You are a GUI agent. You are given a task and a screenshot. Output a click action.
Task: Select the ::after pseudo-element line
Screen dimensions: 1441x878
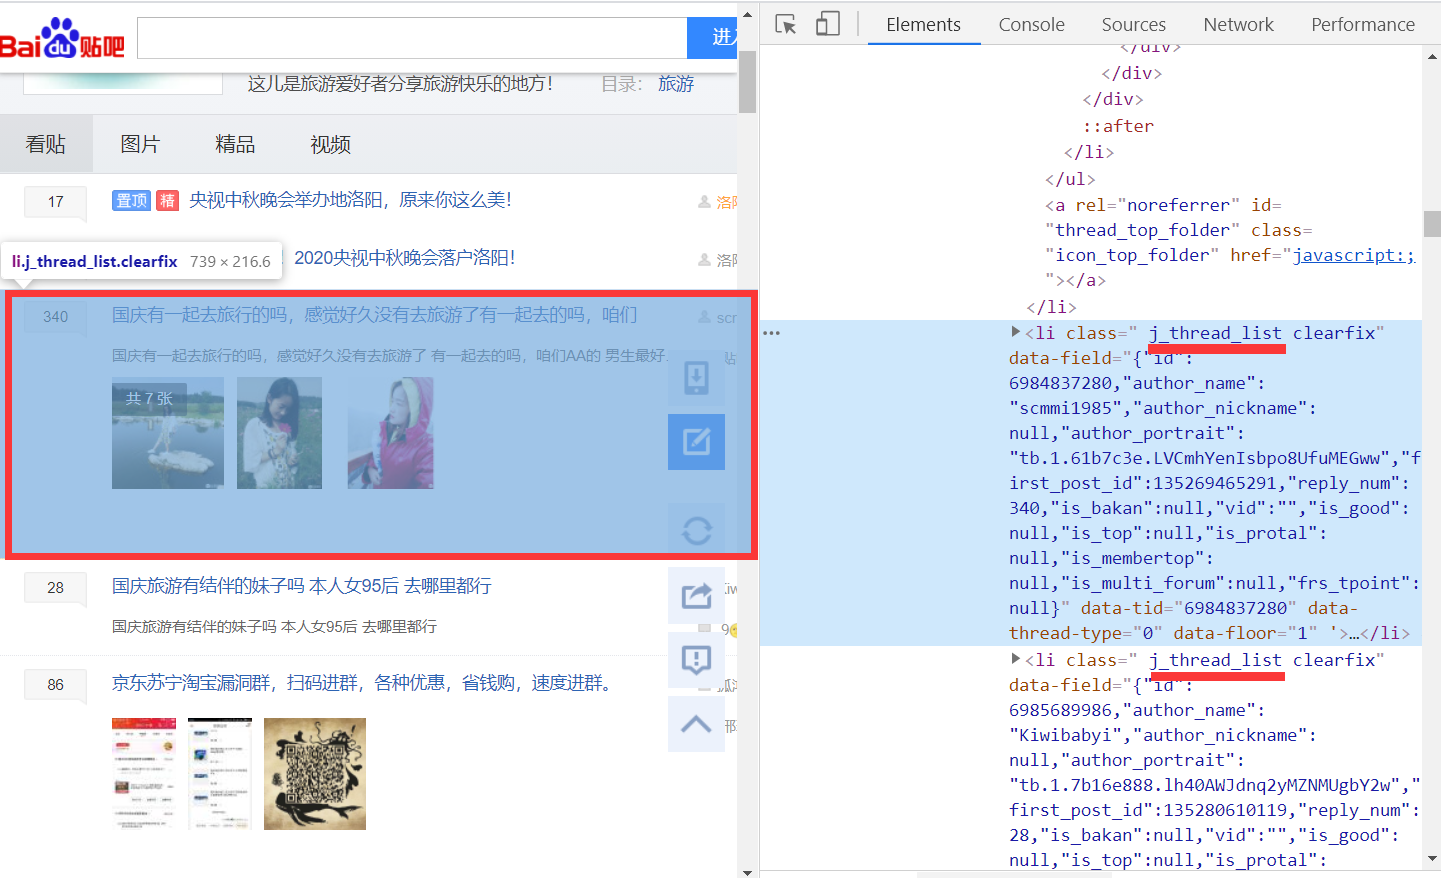point(1118,126)
